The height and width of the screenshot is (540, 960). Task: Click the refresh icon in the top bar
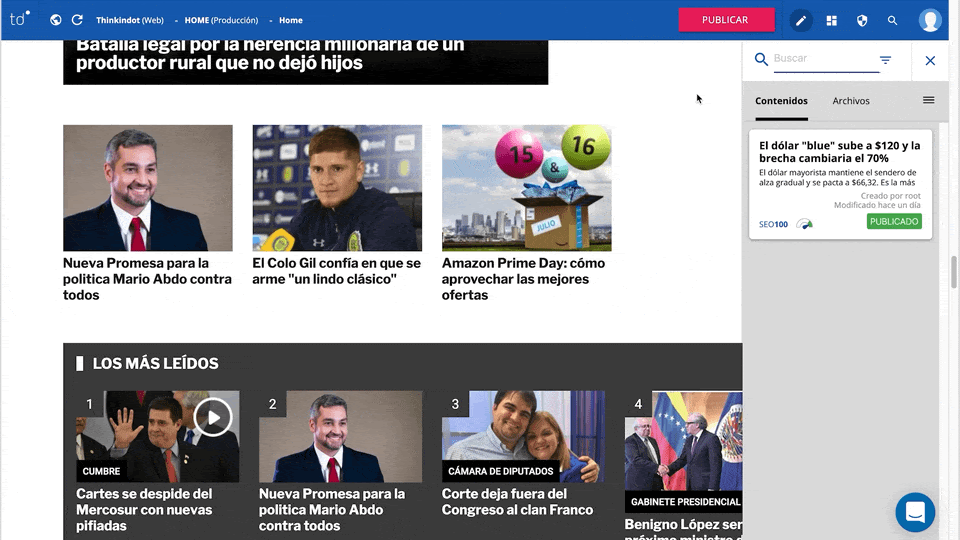pos(77,20)
